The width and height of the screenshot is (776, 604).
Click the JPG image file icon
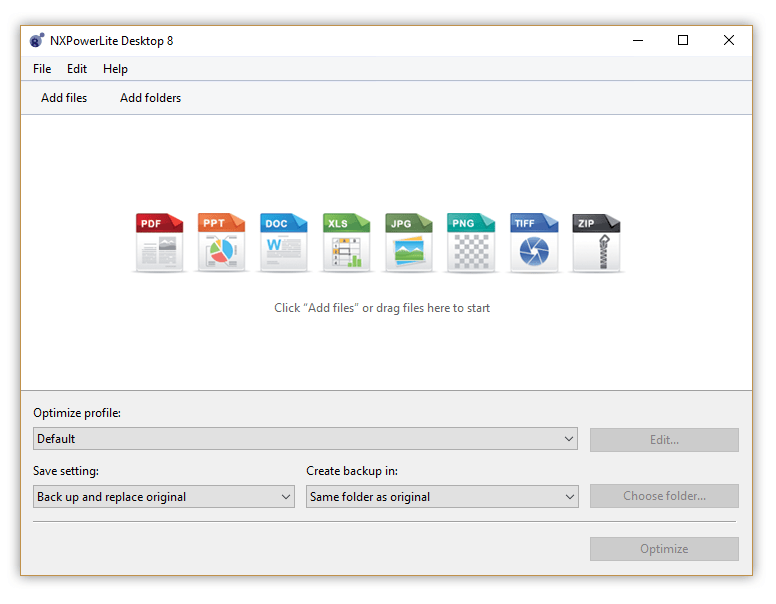pos(409,243)
